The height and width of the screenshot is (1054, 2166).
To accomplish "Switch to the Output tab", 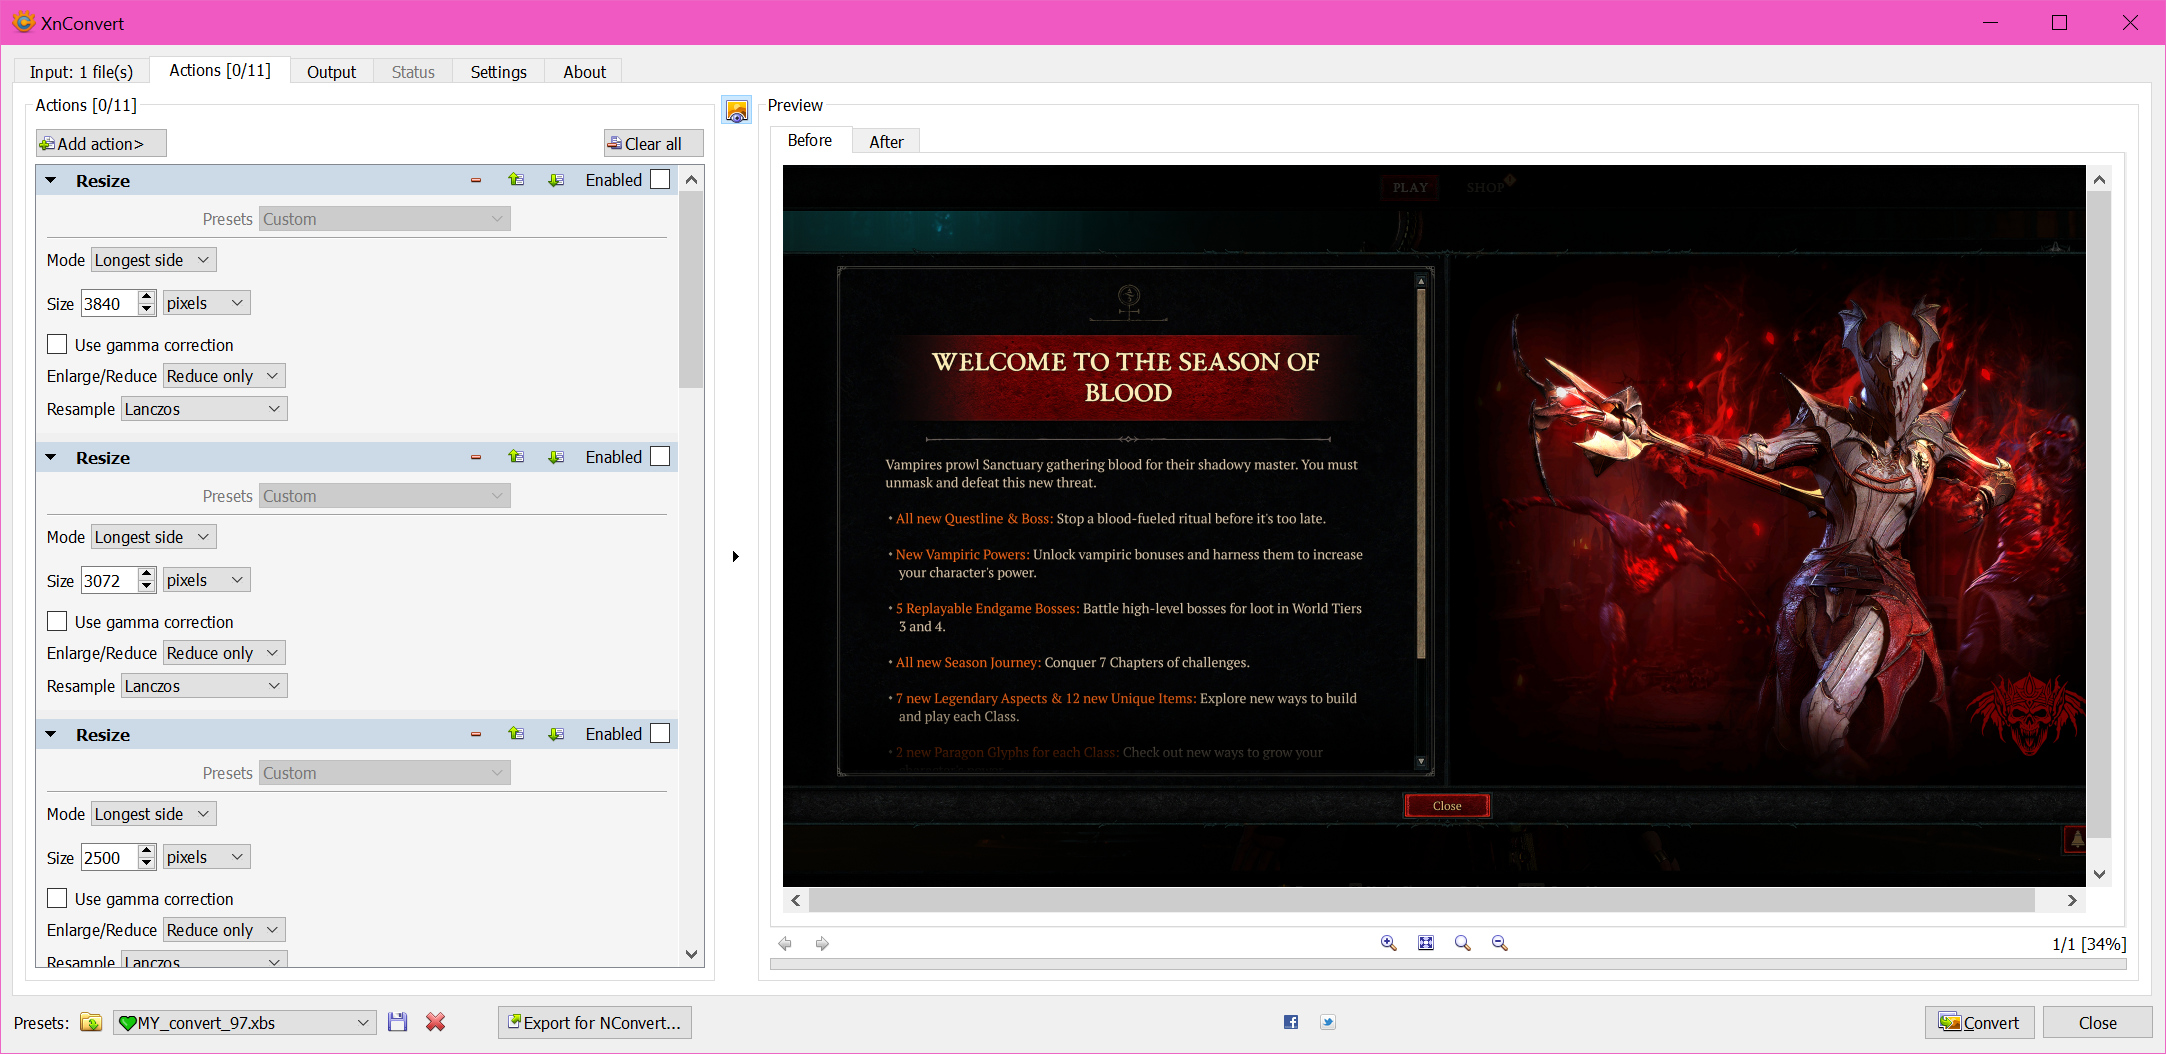I will pos(331,72).
